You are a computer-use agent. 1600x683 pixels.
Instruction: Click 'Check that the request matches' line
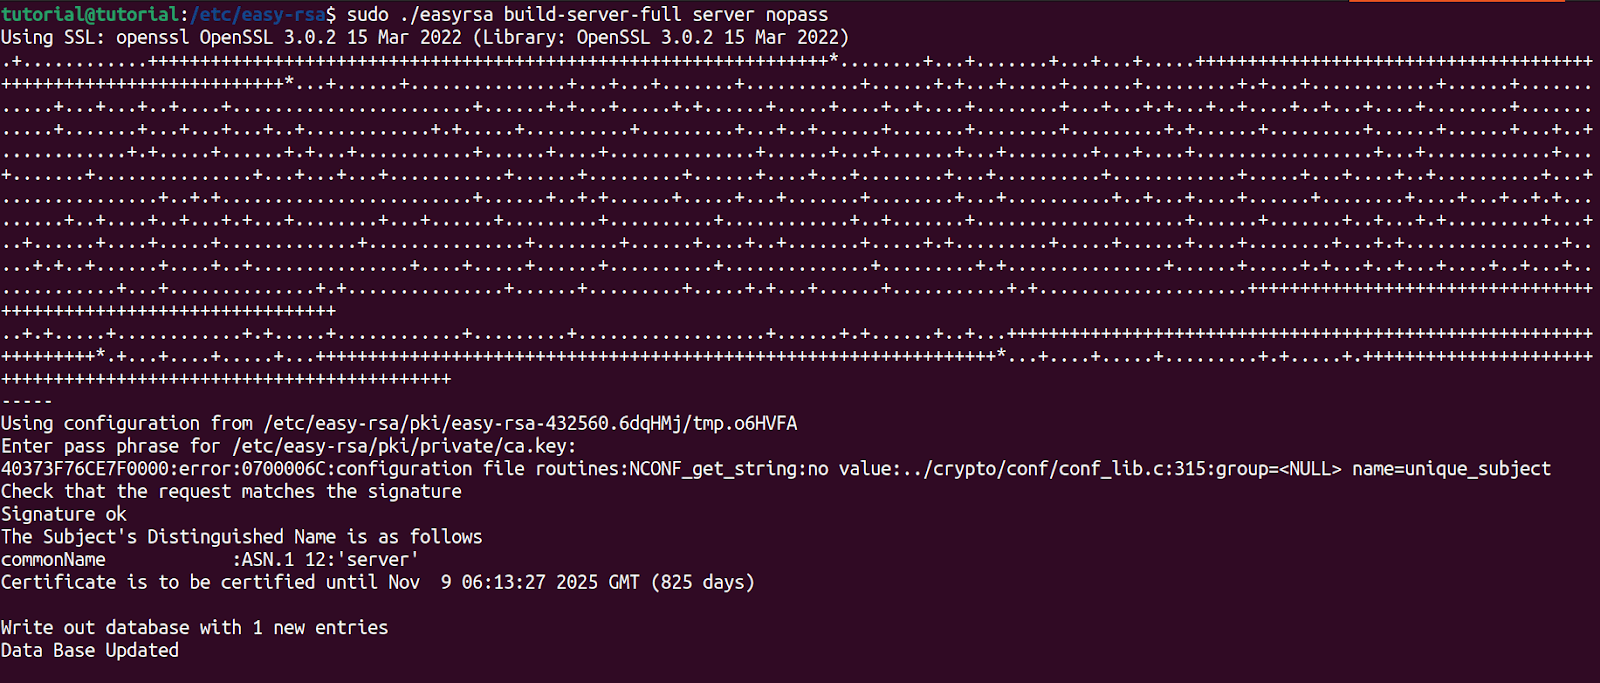(231, 491)
